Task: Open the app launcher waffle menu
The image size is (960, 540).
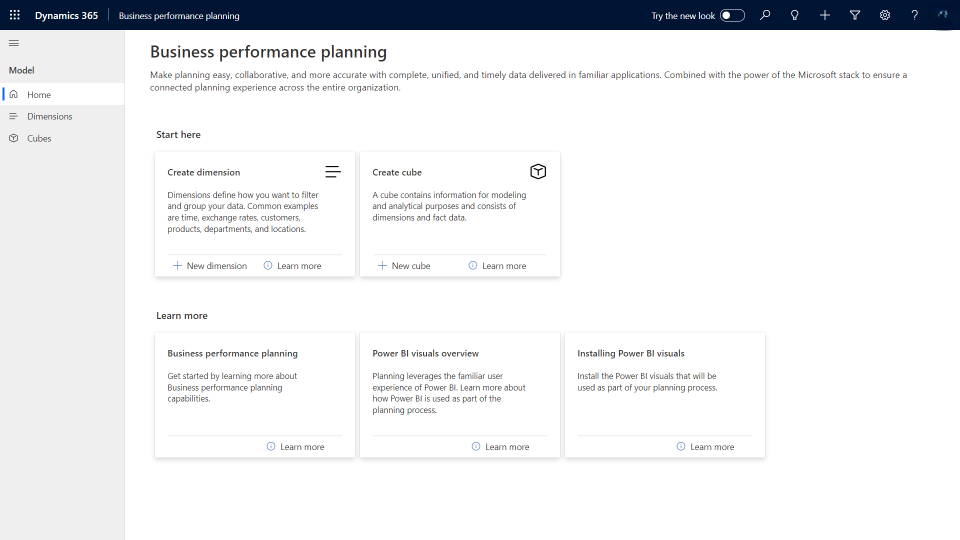Action: [x=15, y=15]
